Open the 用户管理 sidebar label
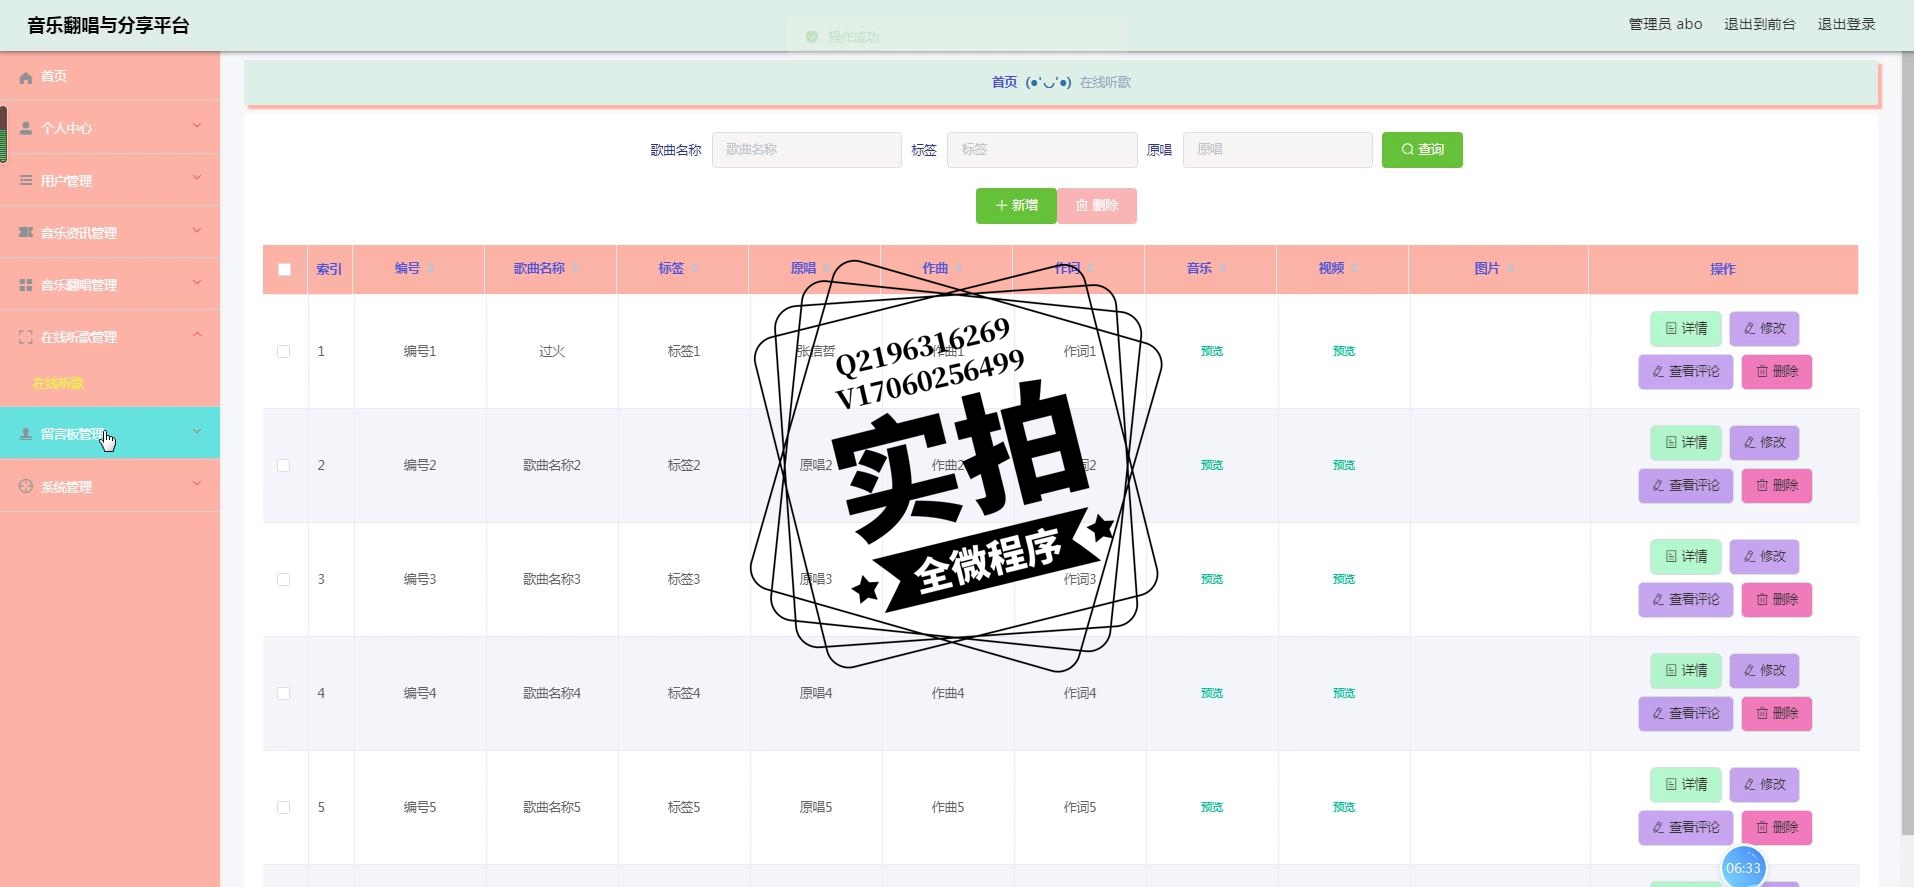The width and height of the screenshot is (1914, 887). [x=66, y=181]
